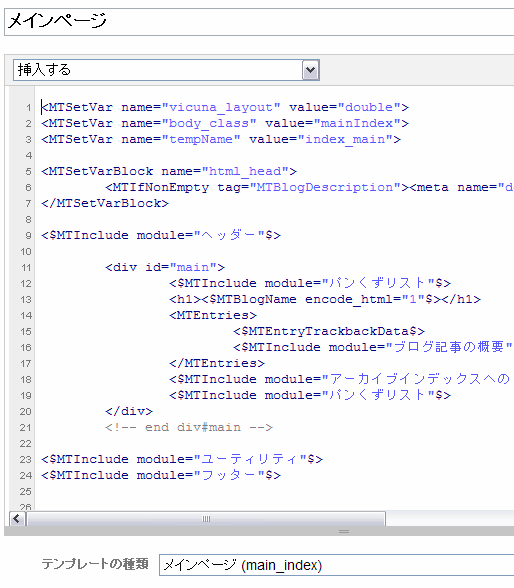The height and width of the screenshot is (588, 514).
Task: Click the MTSetVarBlock html_head opening tag
Action: (169, 171)
